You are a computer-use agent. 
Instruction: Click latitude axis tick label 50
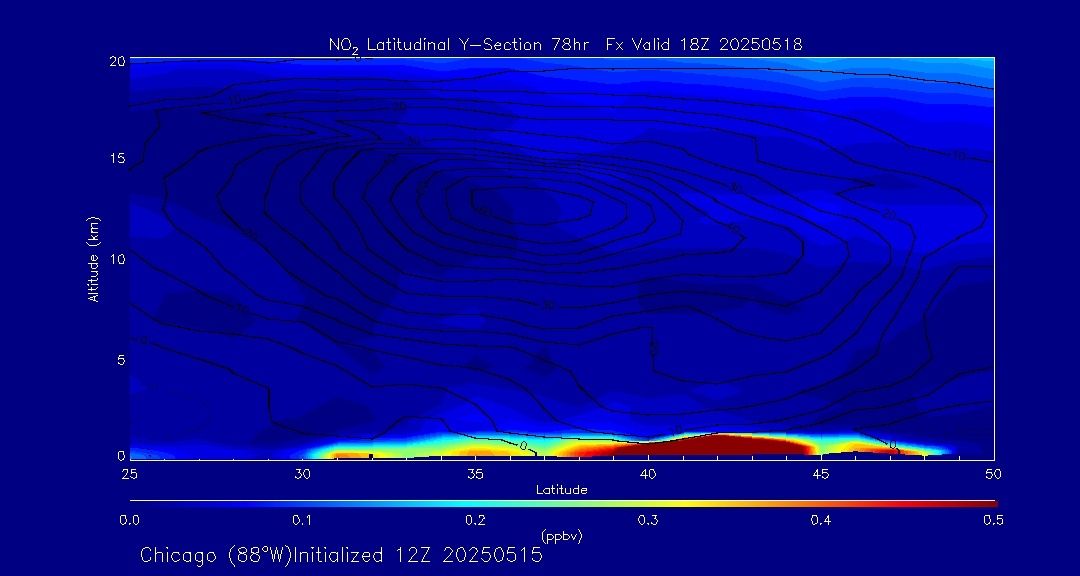993,473
